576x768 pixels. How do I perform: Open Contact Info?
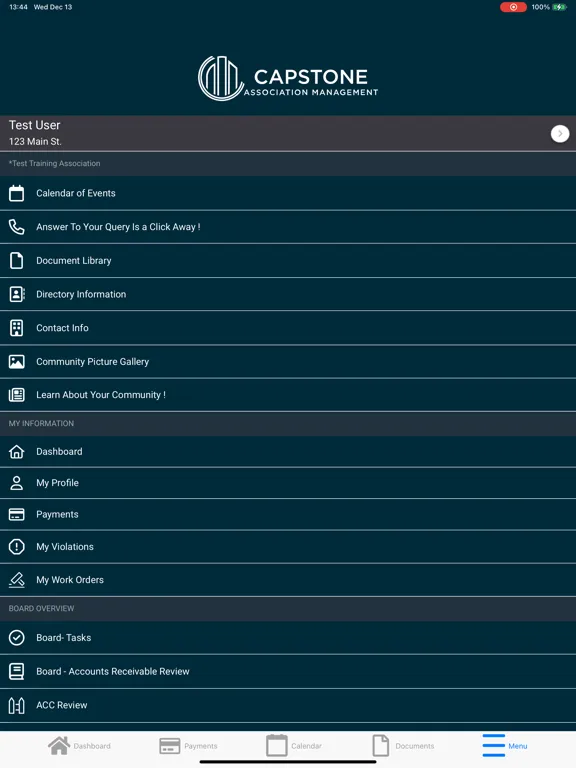[x=288, y=328]
